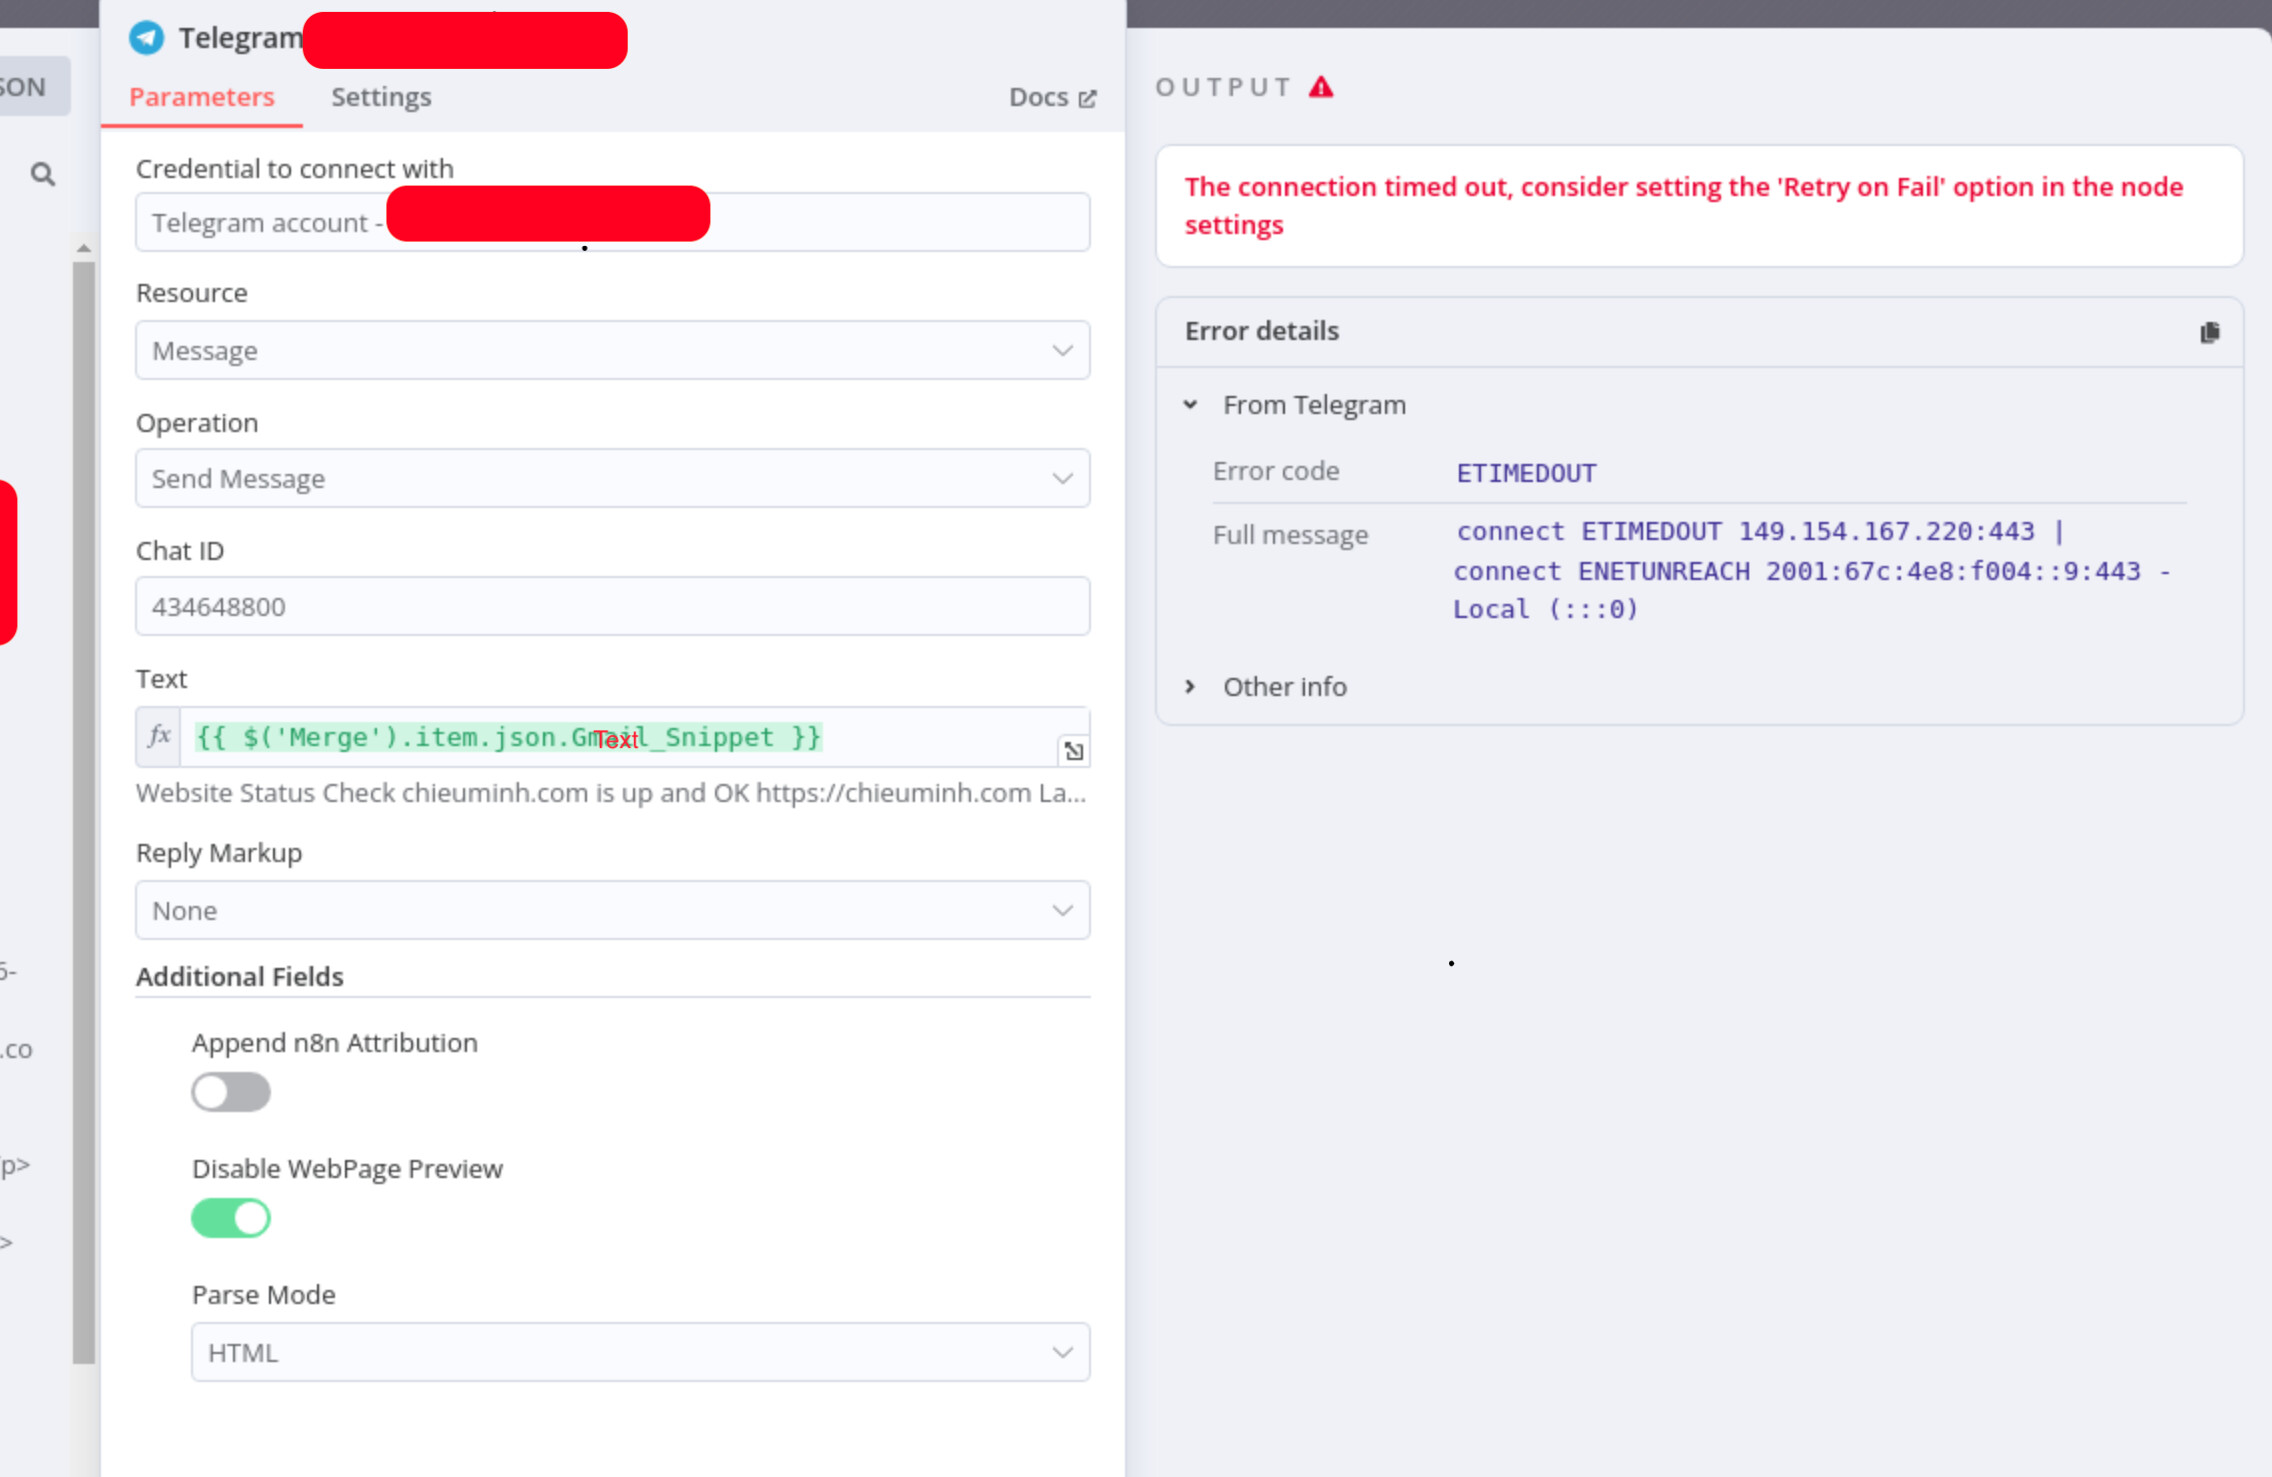This screenshot has width=2272, height=1477.
Task: Click the left panel scrollbar up arrow
Action: (84, 247)
